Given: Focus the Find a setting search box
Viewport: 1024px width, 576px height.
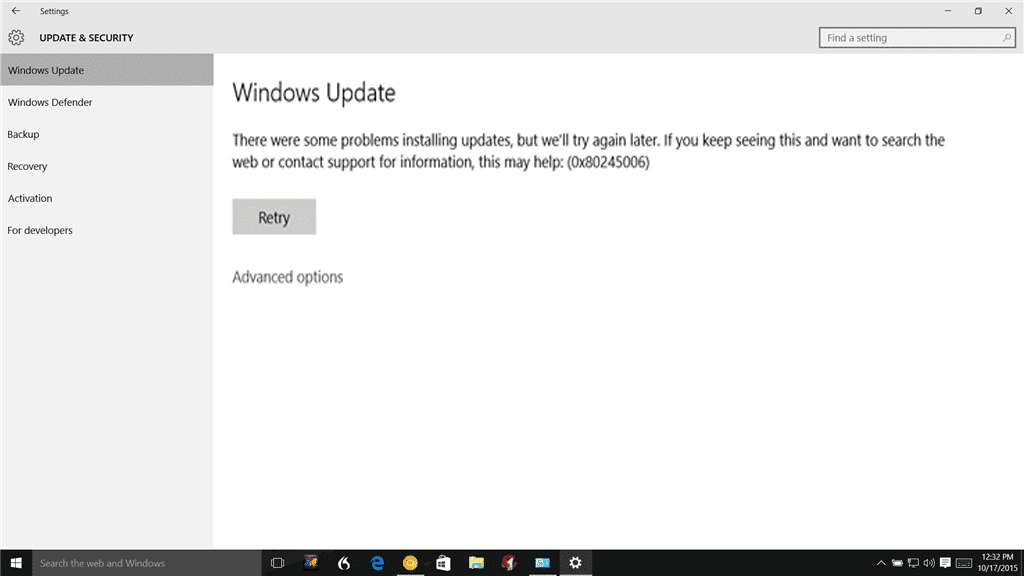Looking at the screenshot, I should tap(917, 38).
